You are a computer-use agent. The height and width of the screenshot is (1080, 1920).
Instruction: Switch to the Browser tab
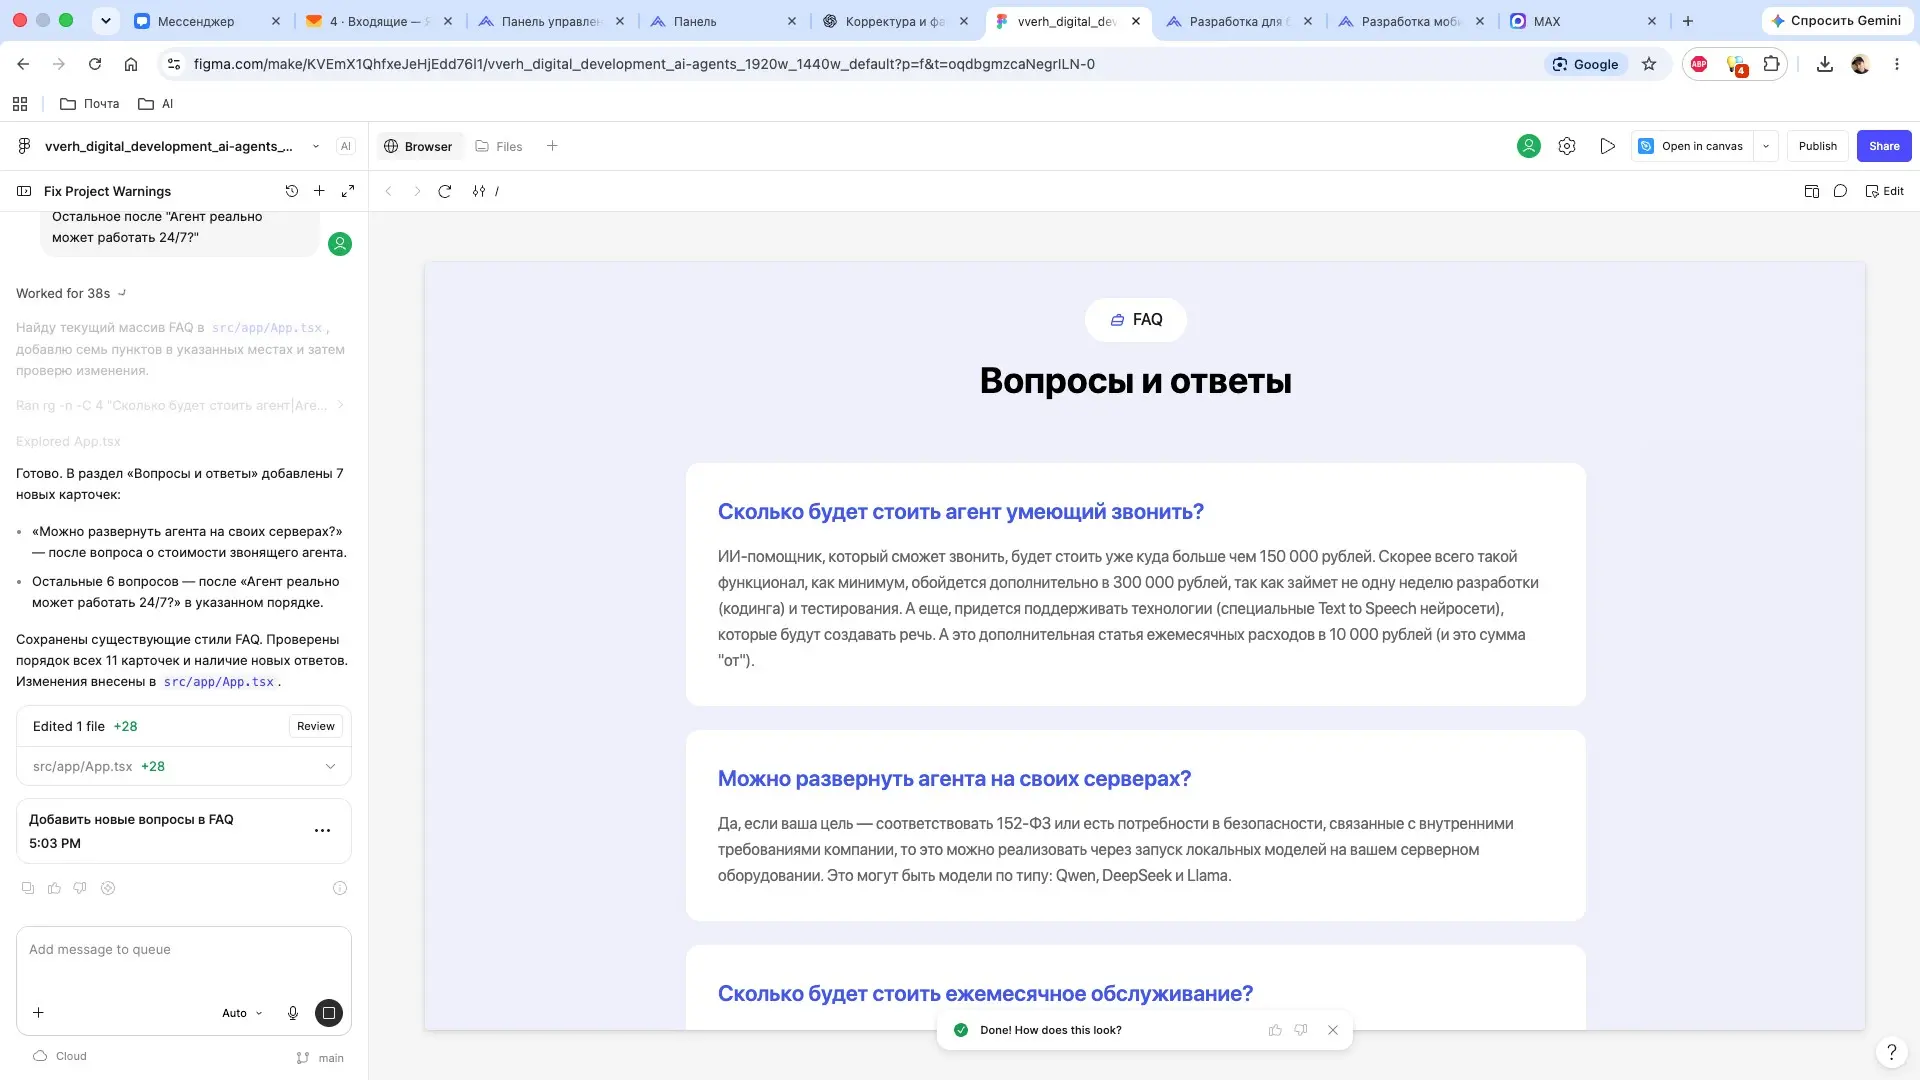click(418, 146)
